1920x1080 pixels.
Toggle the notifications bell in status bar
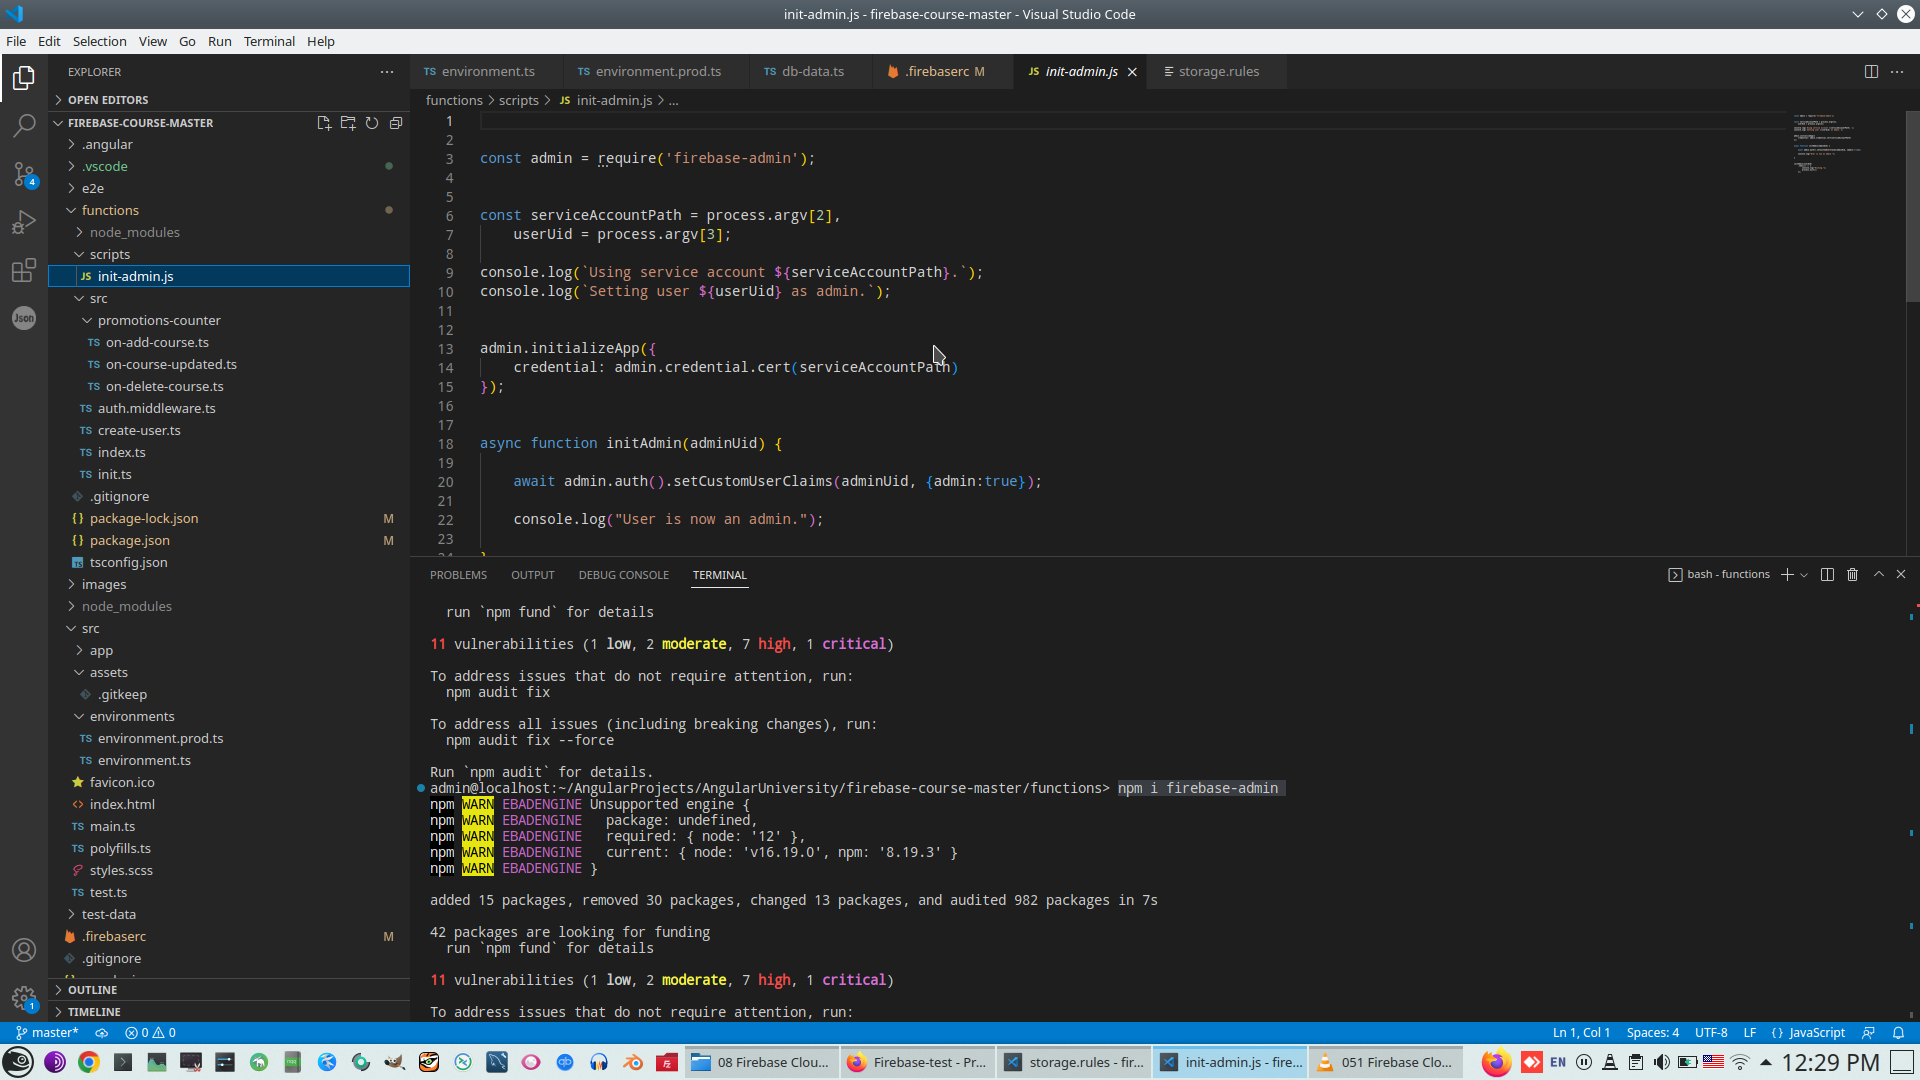pos(1898,1033)
